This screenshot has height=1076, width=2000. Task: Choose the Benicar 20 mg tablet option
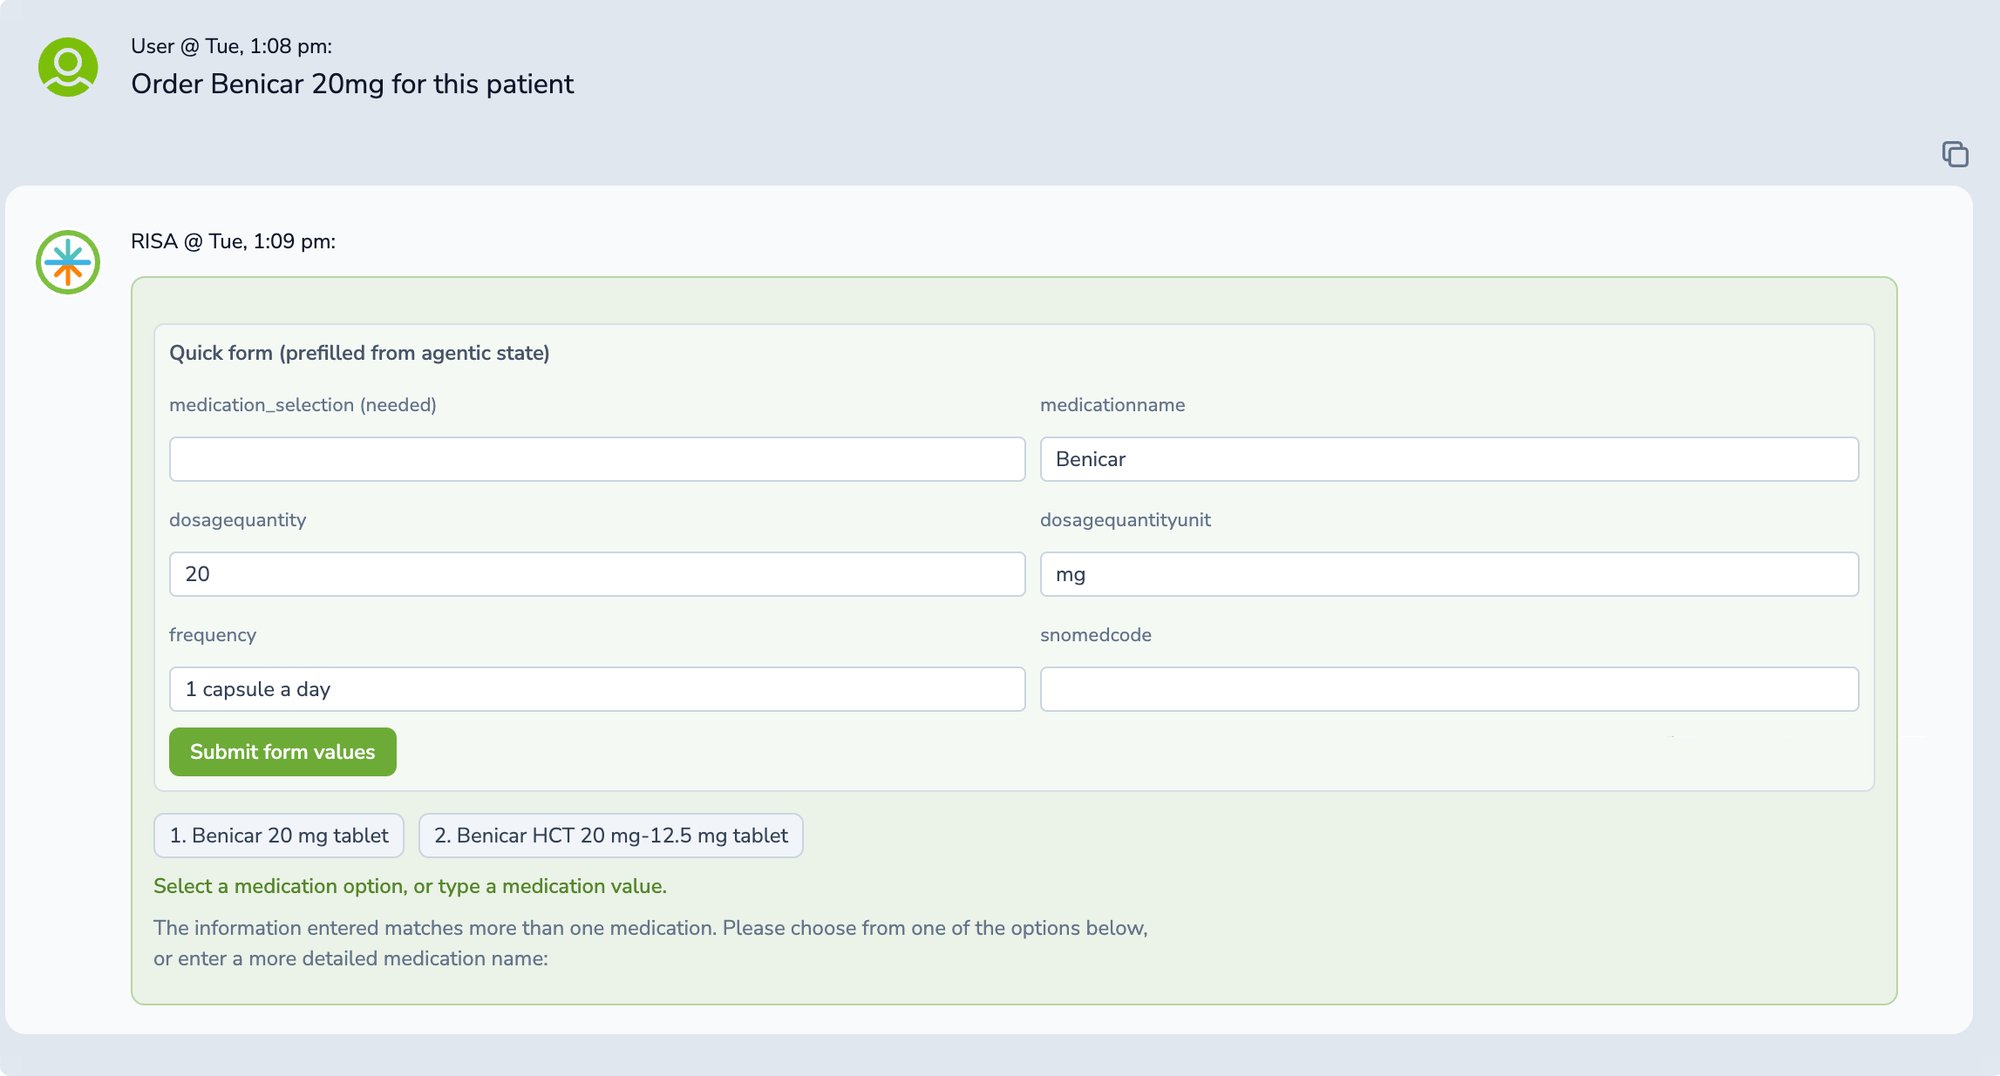point(279,835)
